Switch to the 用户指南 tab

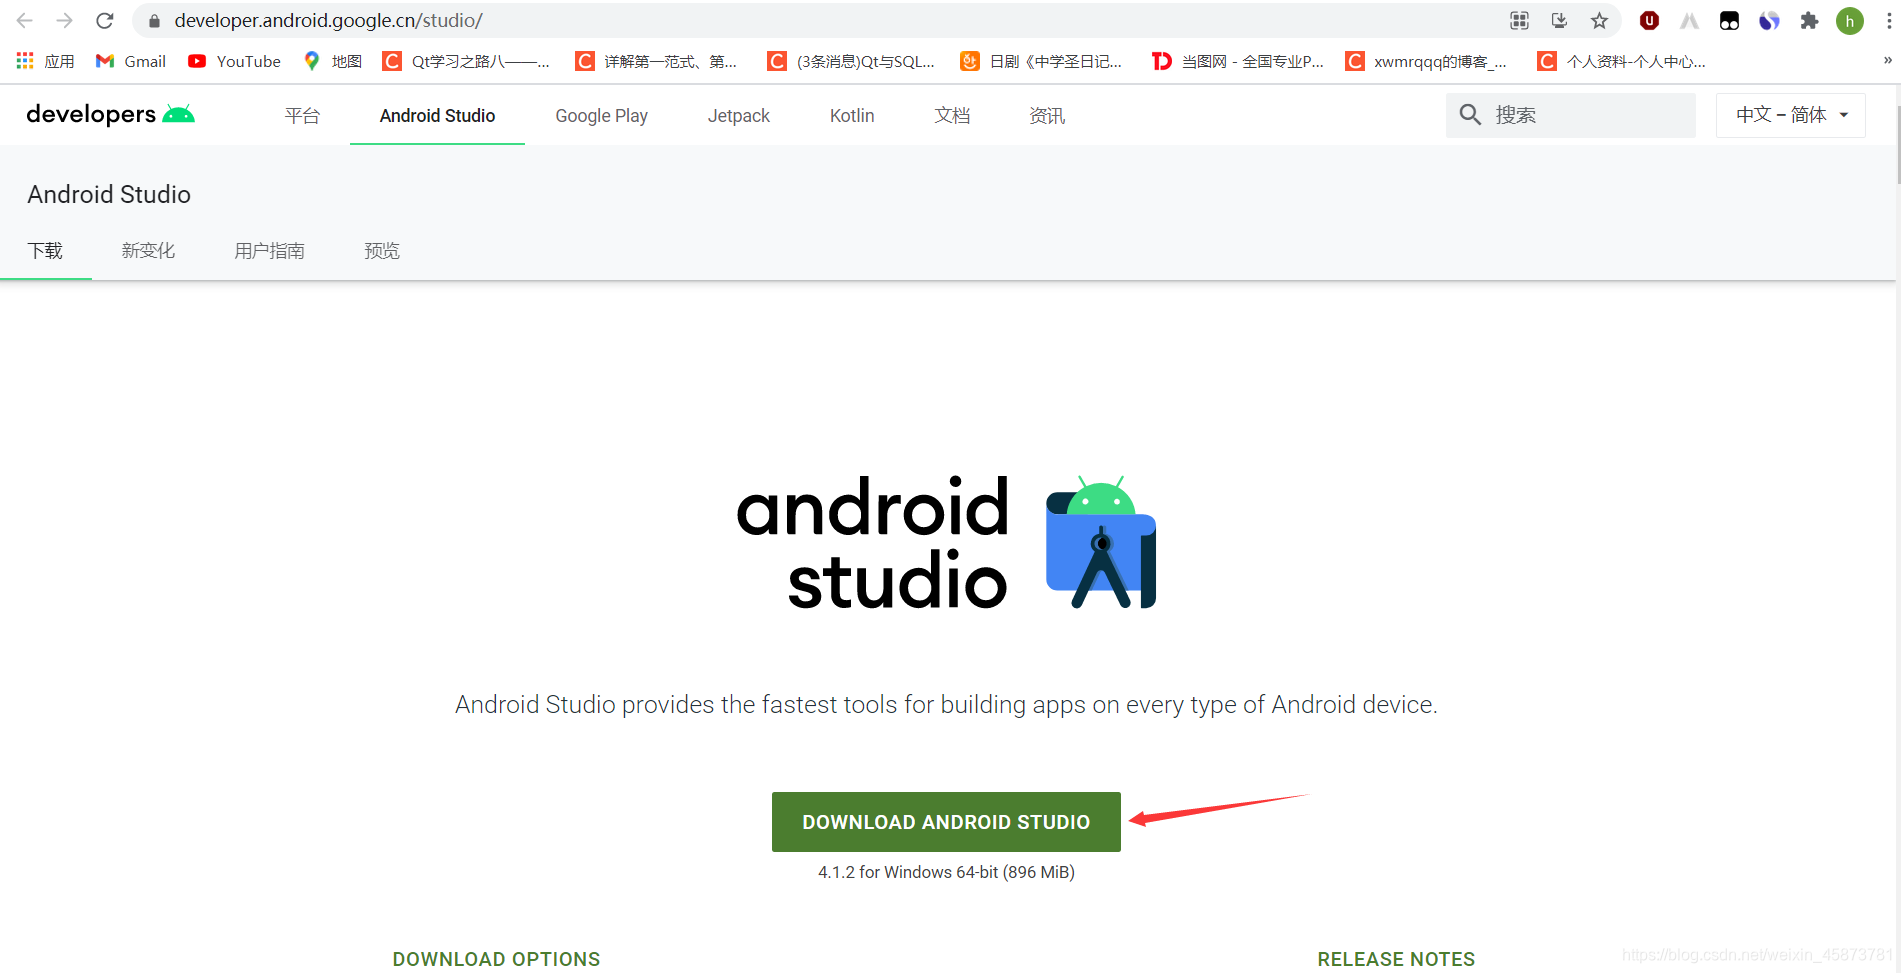click(x=269, y=250)
